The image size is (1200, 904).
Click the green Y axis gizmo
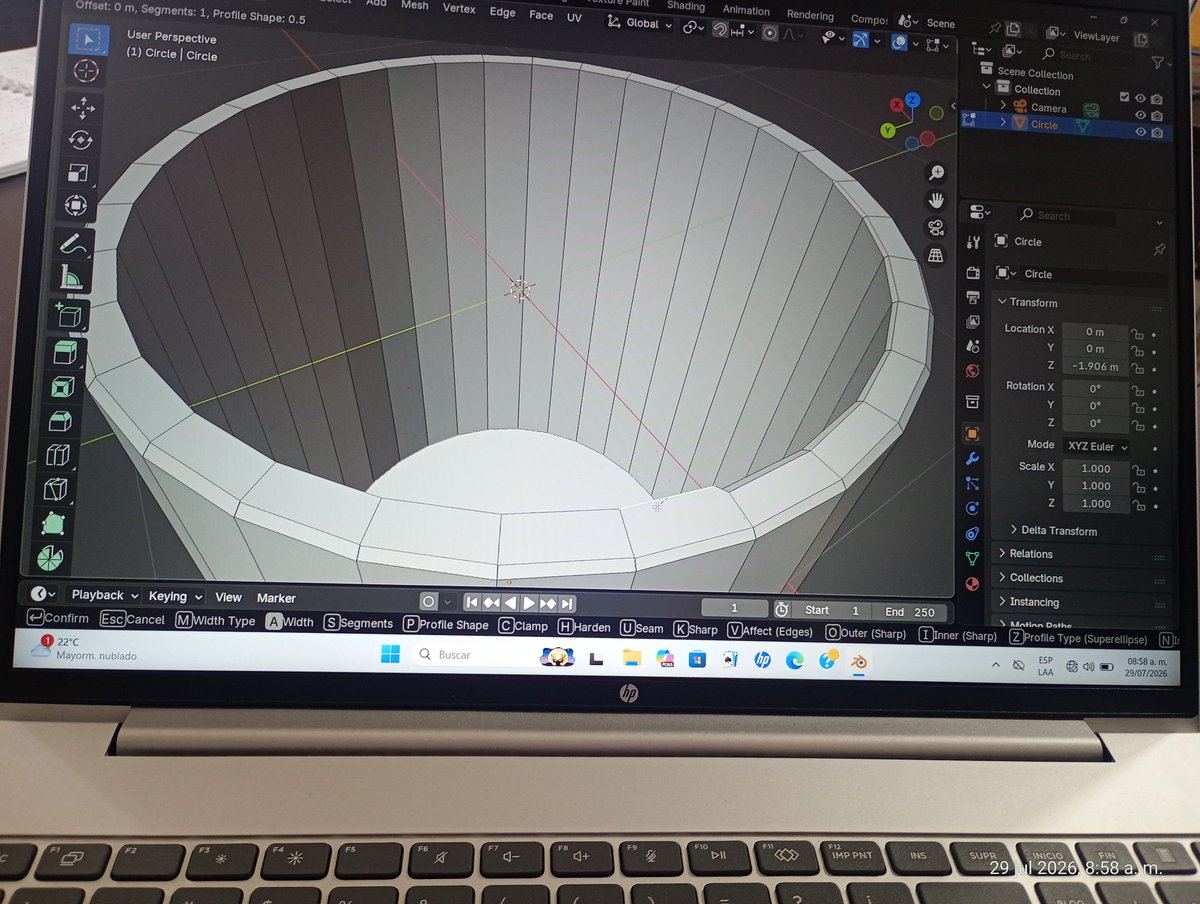(x=888, y=130)
